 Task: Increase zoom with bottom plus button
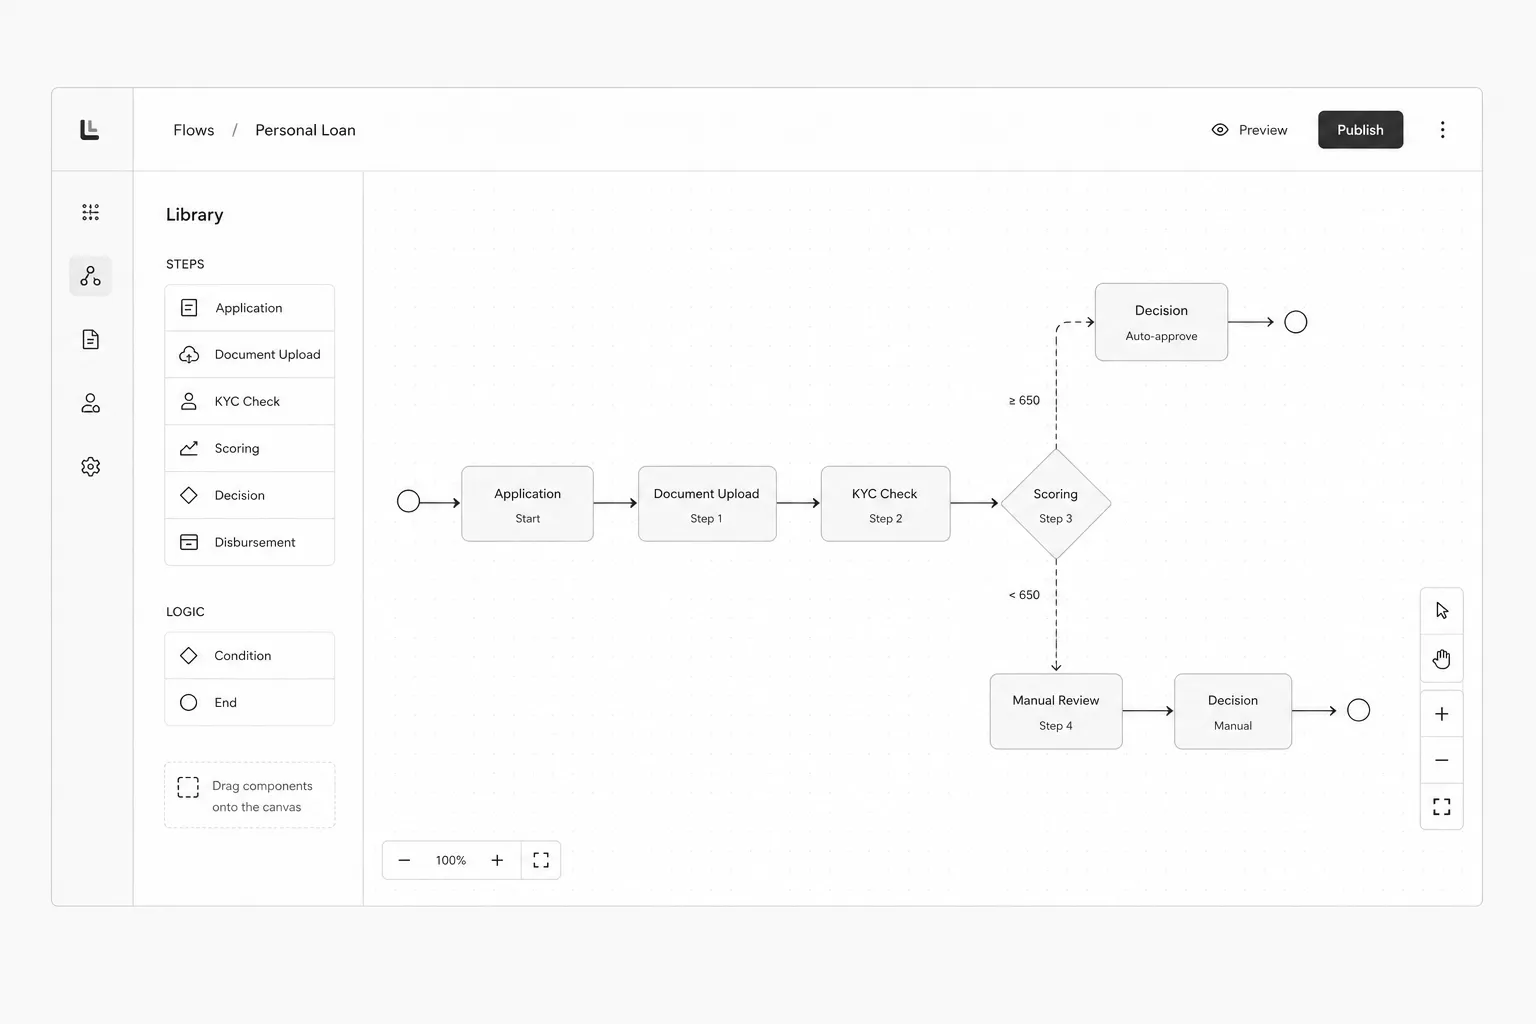click(497, 860)
